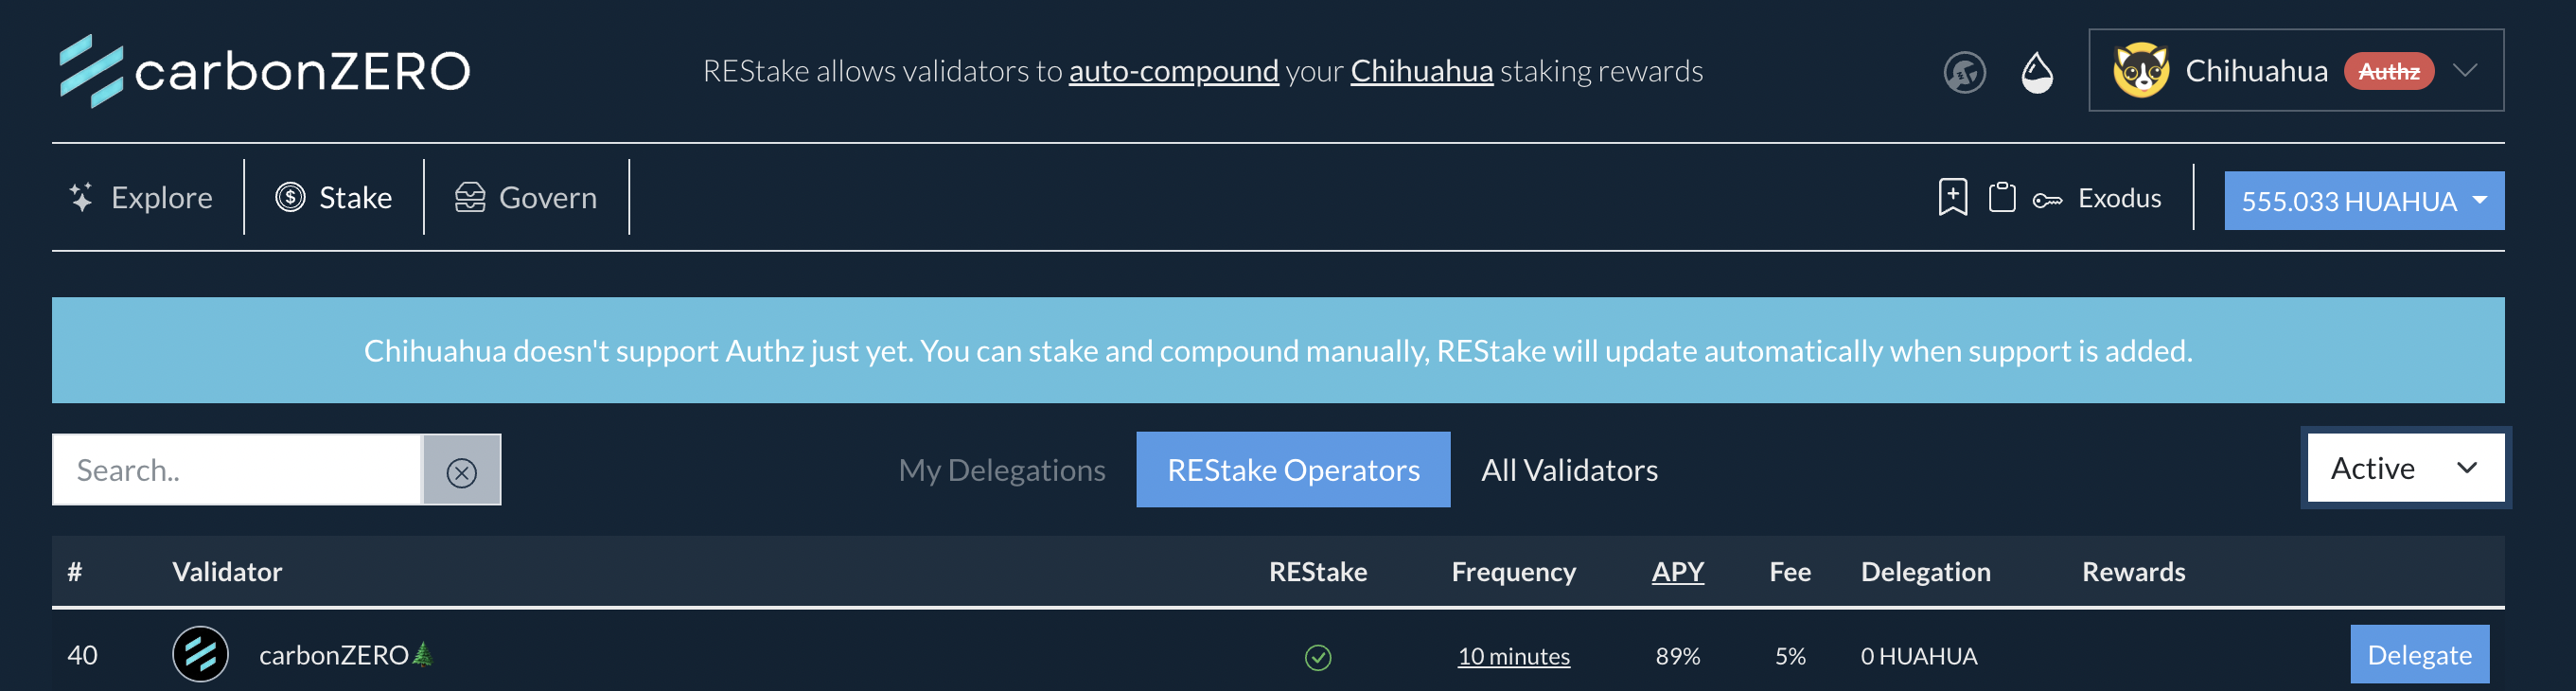The image size is (2576, 691).
Task: Sort validators by APY column header
Action: (x=1677, y=572)
